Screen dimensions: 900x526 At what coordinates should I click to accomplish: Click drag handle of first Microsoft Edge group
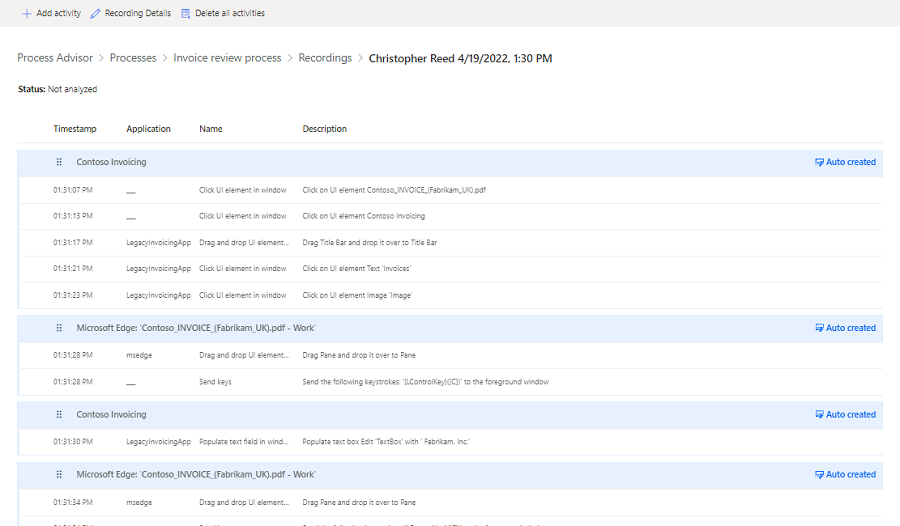pos(59,328)
